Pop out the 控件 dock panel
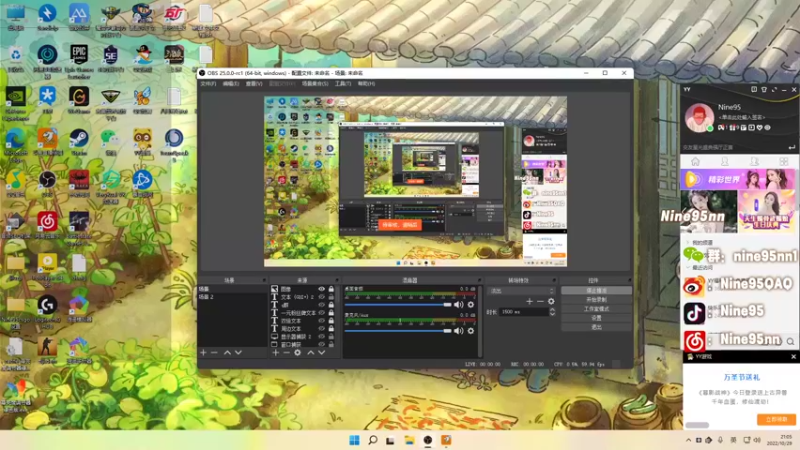The width and height of the screenshot is (800, 450). [629, 280]
